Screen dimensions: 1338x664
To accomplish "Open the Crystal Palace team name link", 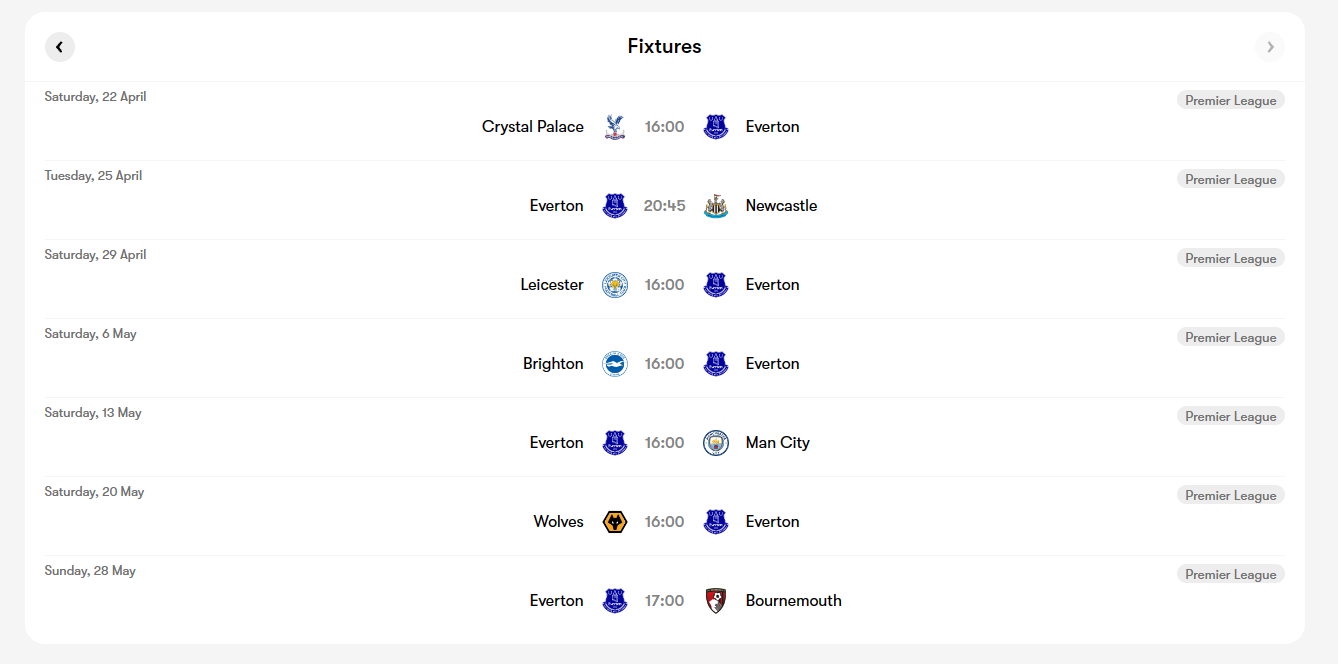I will click(533, 127).
